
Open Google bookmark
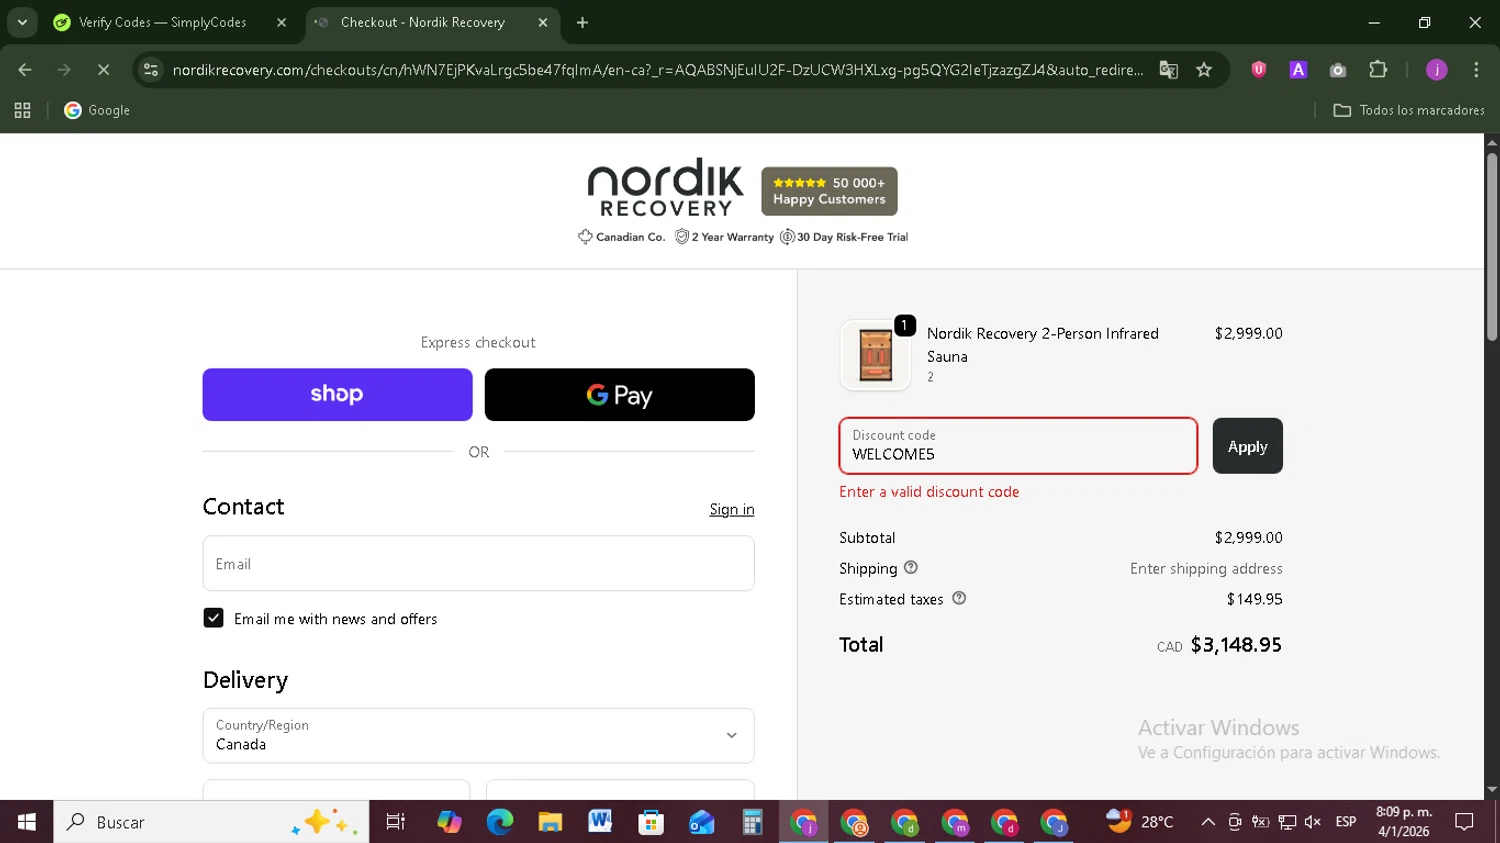tap(97, 110)
